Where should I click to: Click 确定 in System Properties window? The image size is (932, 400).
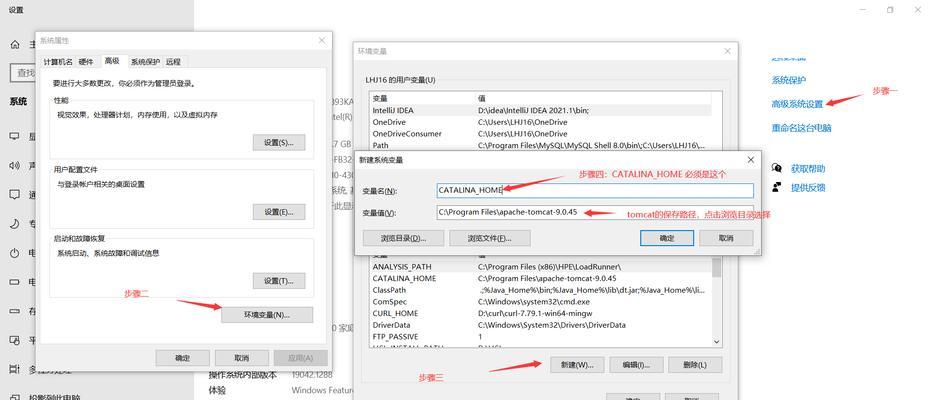point(182,358)
